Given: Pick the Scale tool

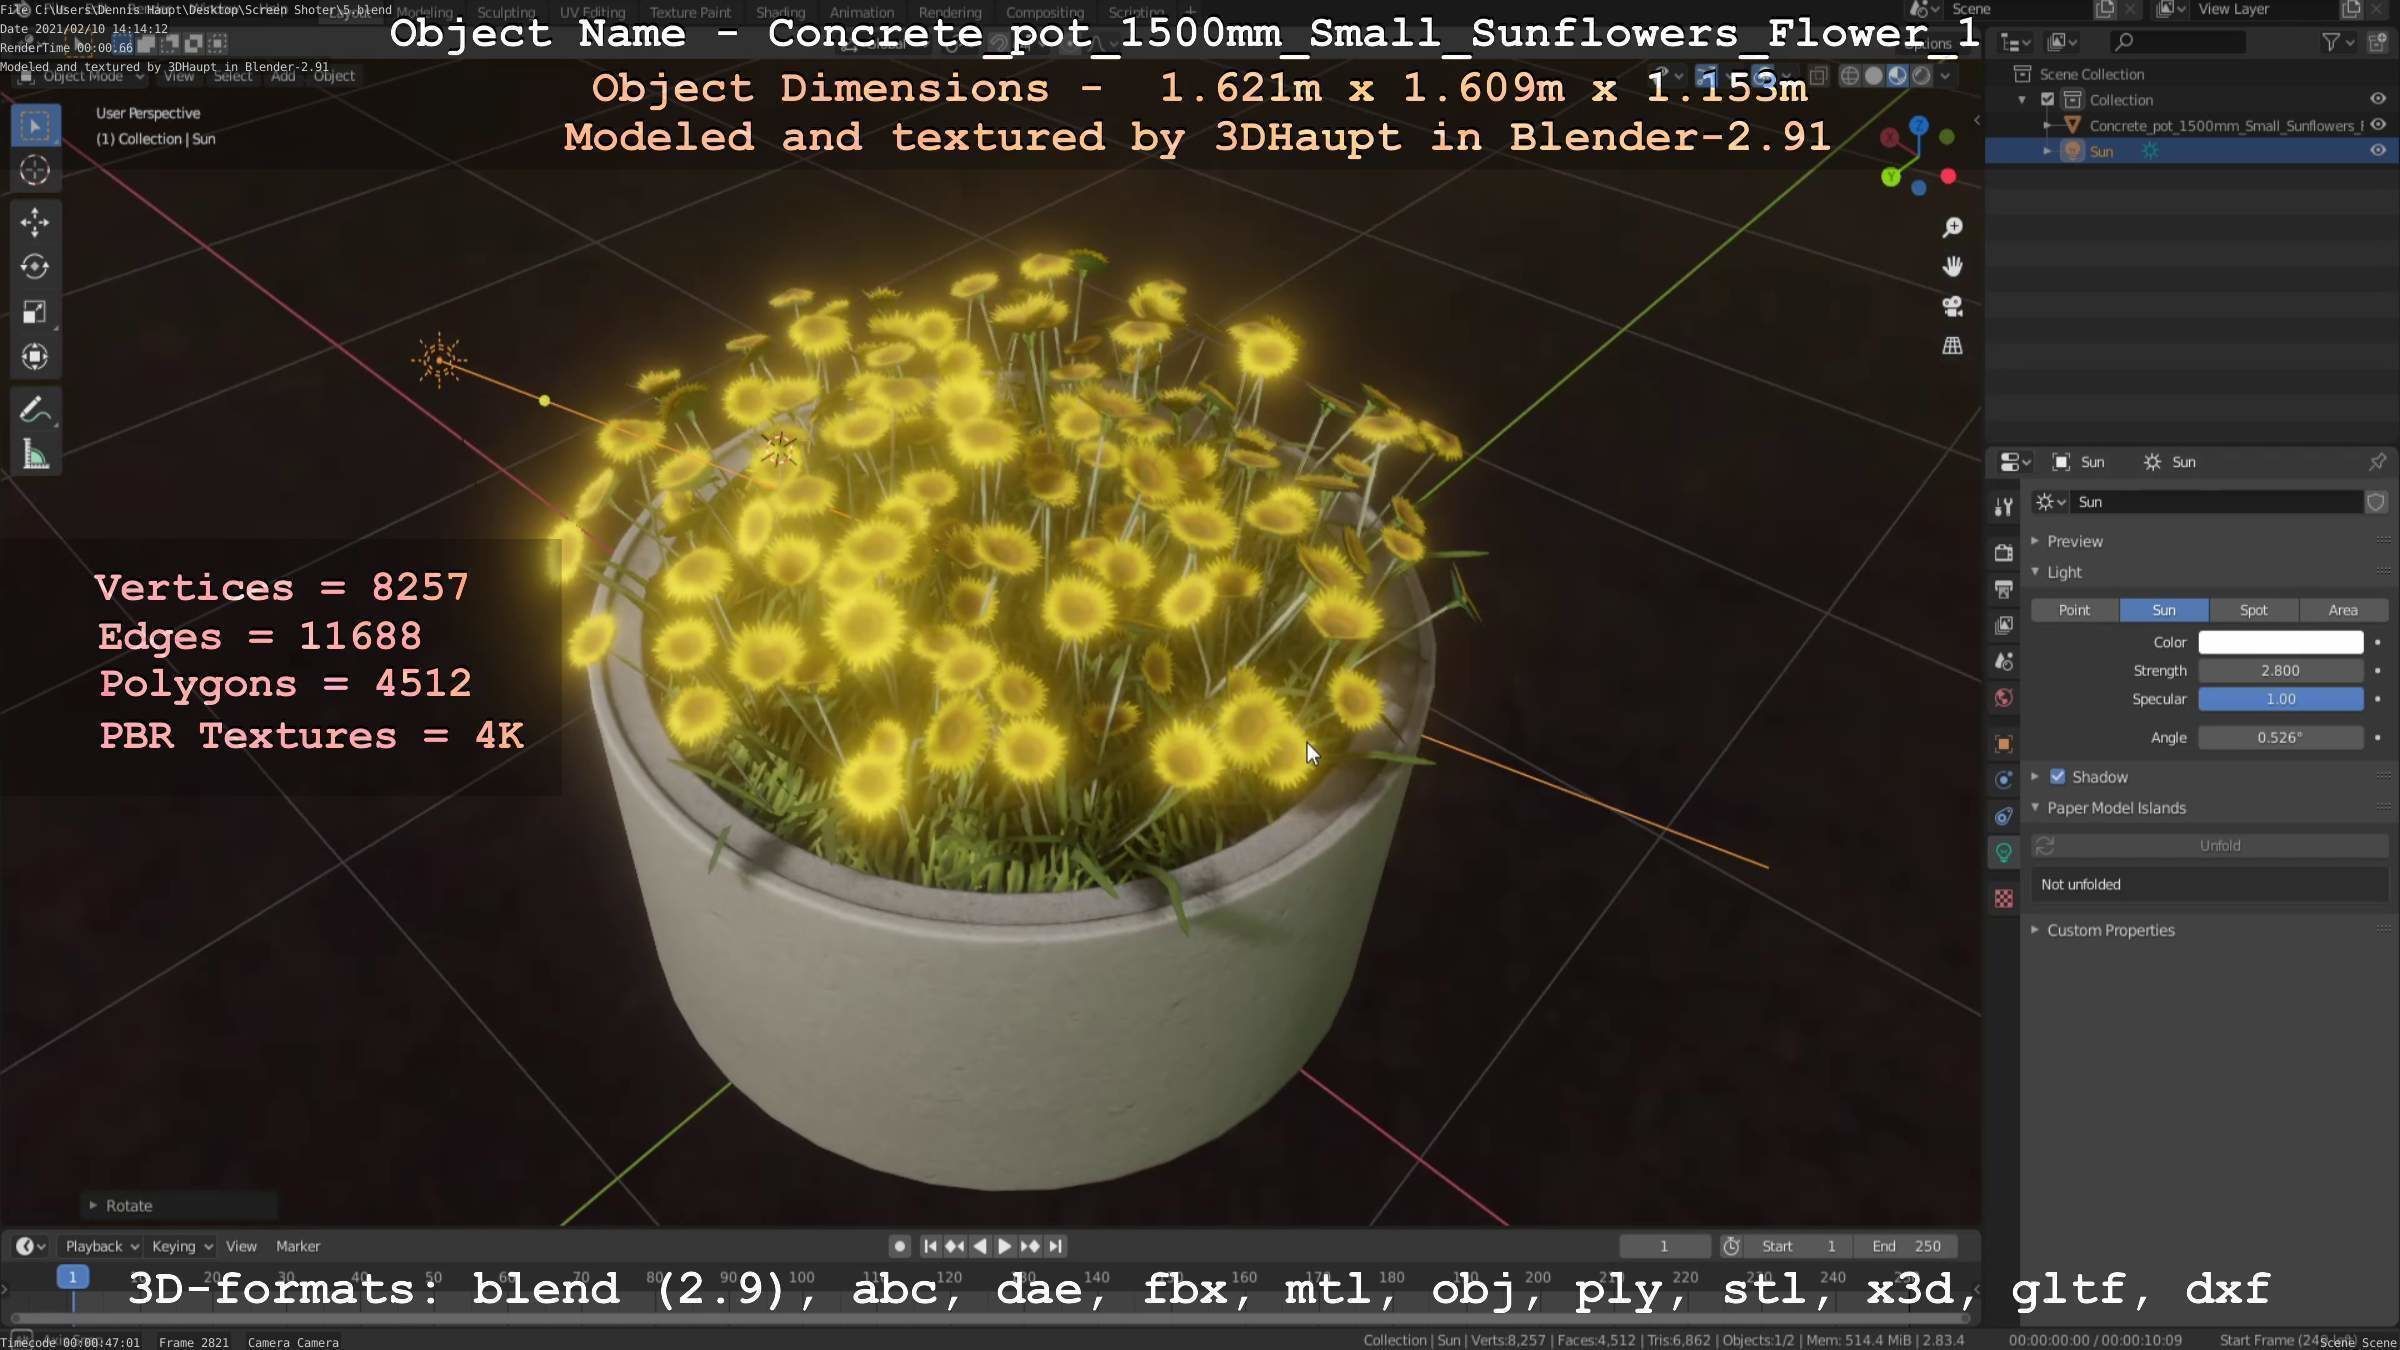Looking at the screenshot, I should pos(35,312).
